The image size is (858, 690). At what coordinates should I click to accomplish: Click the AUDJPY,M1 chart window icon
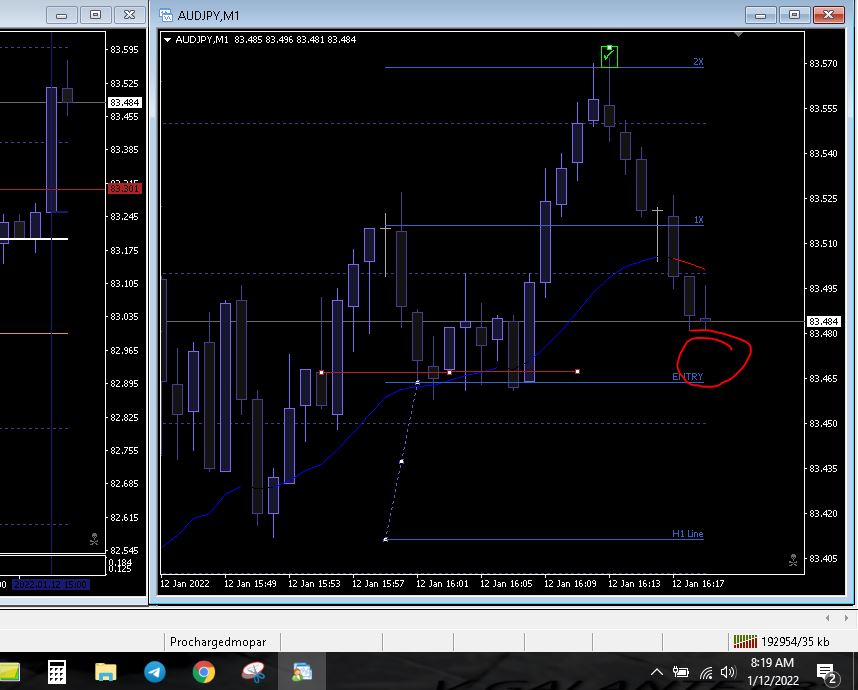pos(166,15)
